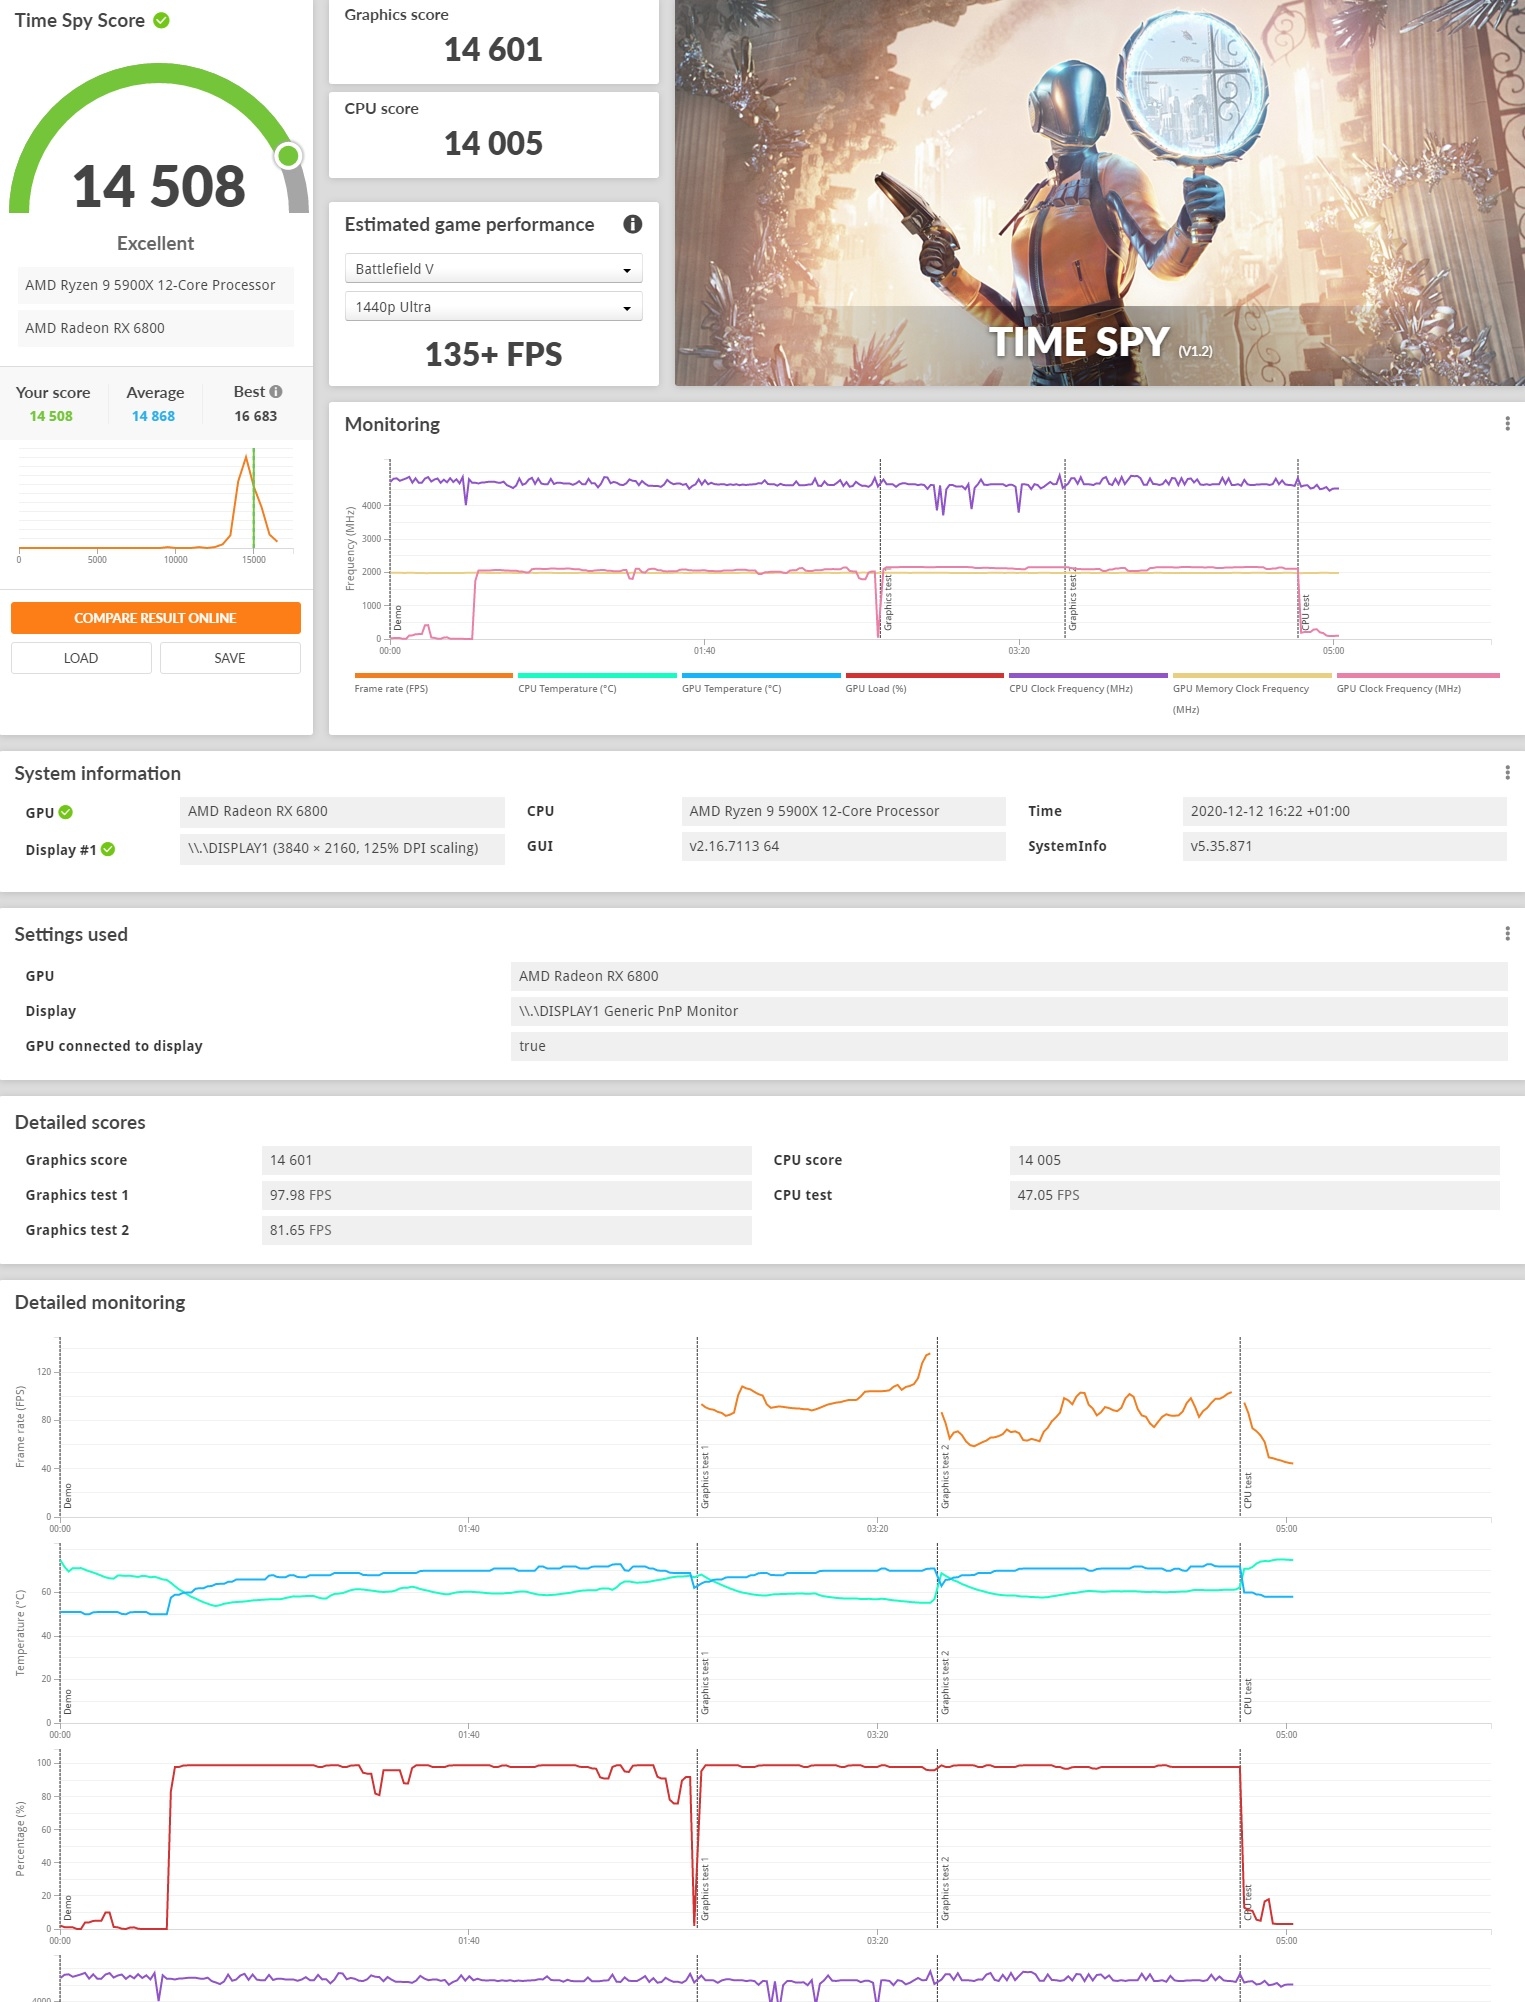The height and width of the screenshot is (2002, 1525).
Task: Open the Battlefield V game dropdown
Action: coord(493,269)
